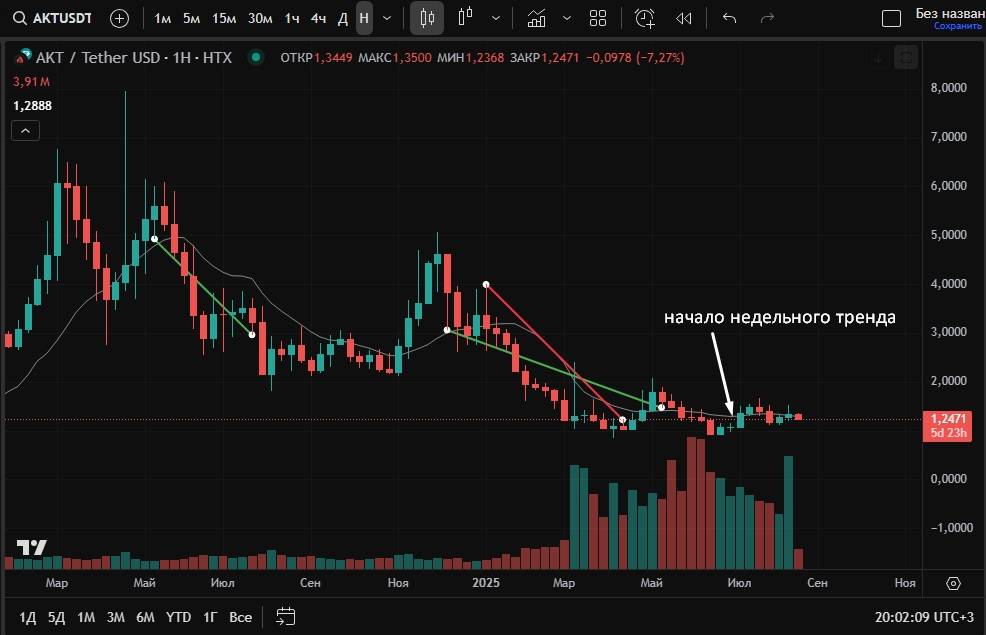Open time axis settings gear icon
The height and width of the screenshot is (635, 986).
(953, 583)
